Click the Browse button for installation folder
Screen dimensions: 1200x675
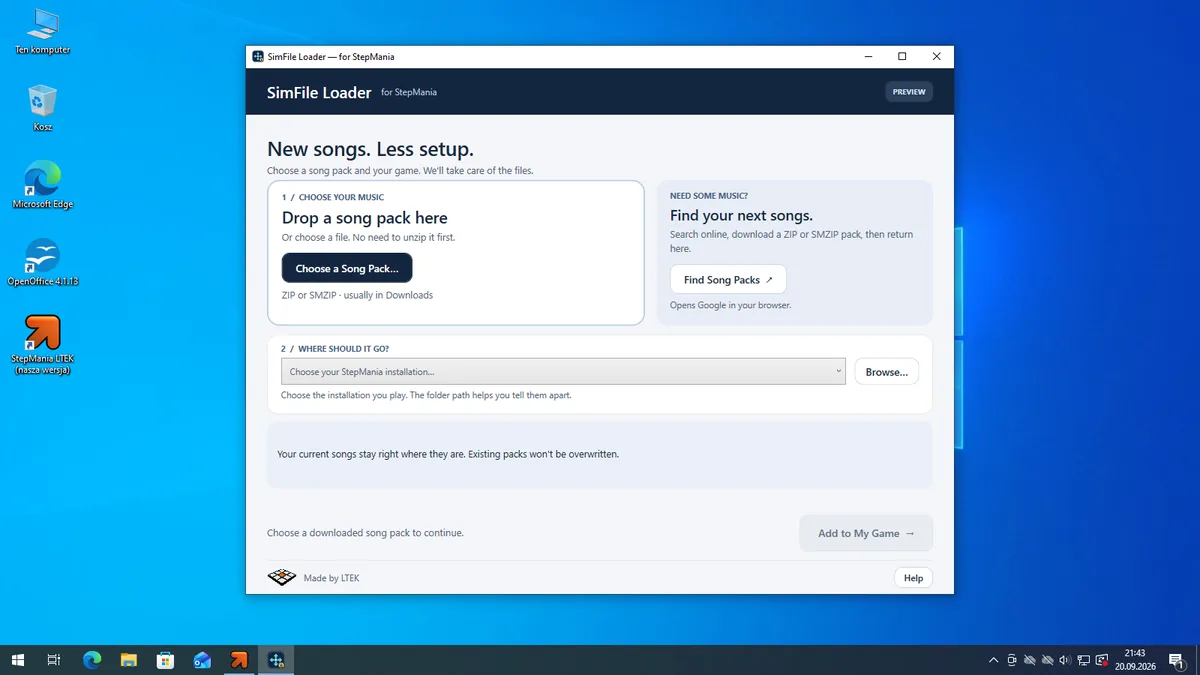coord(886,372)
